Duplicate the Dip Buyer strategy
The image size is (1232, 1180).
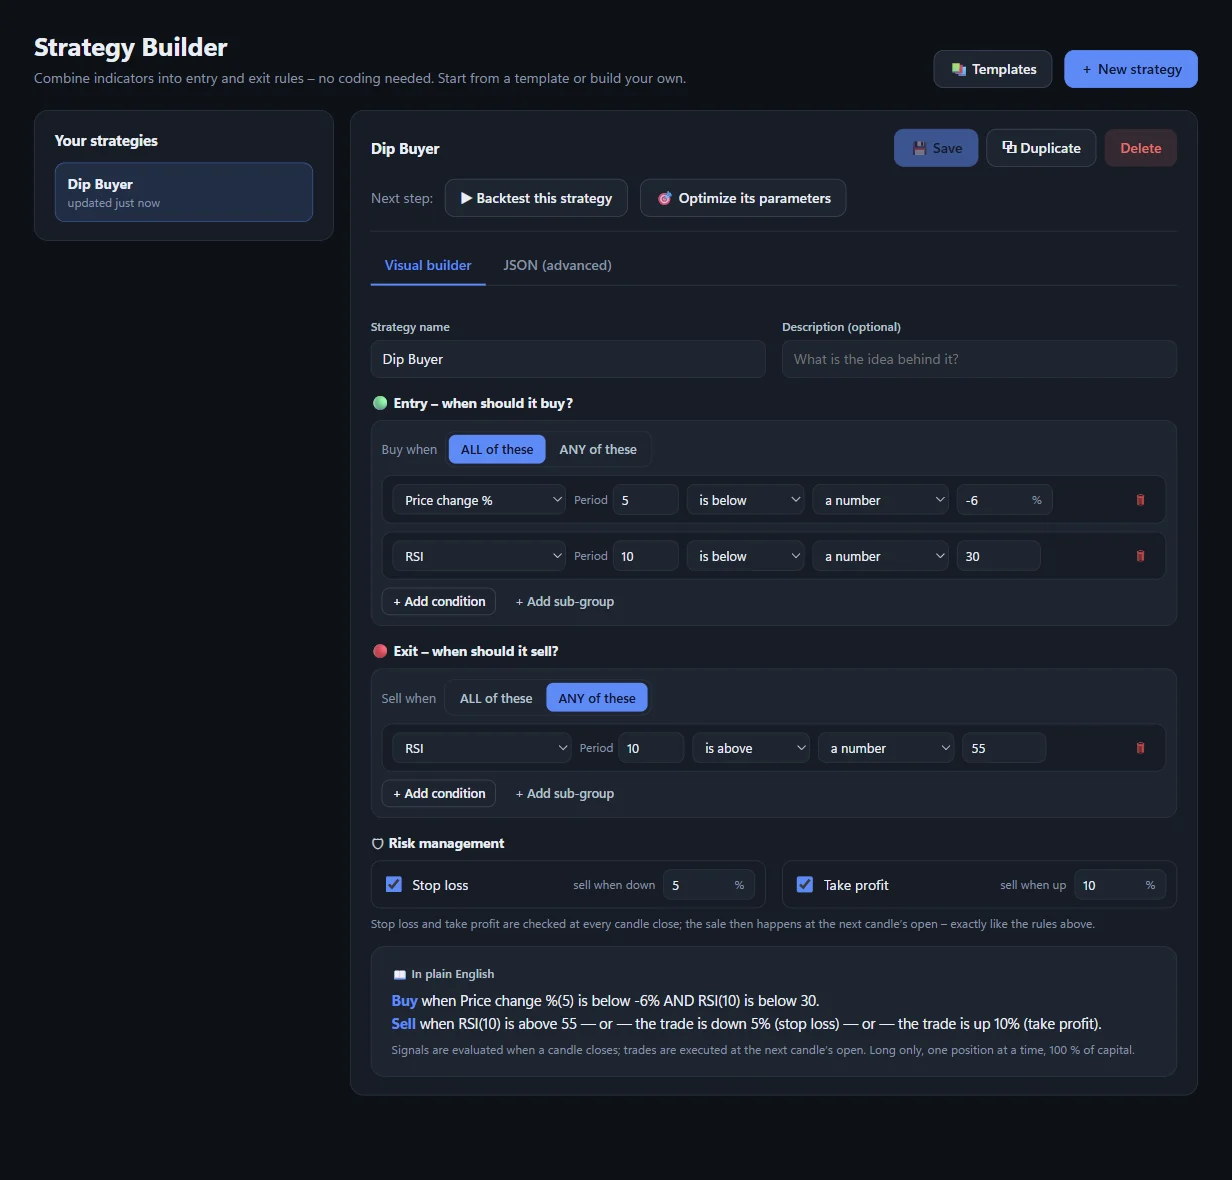tap(1041, 148)
